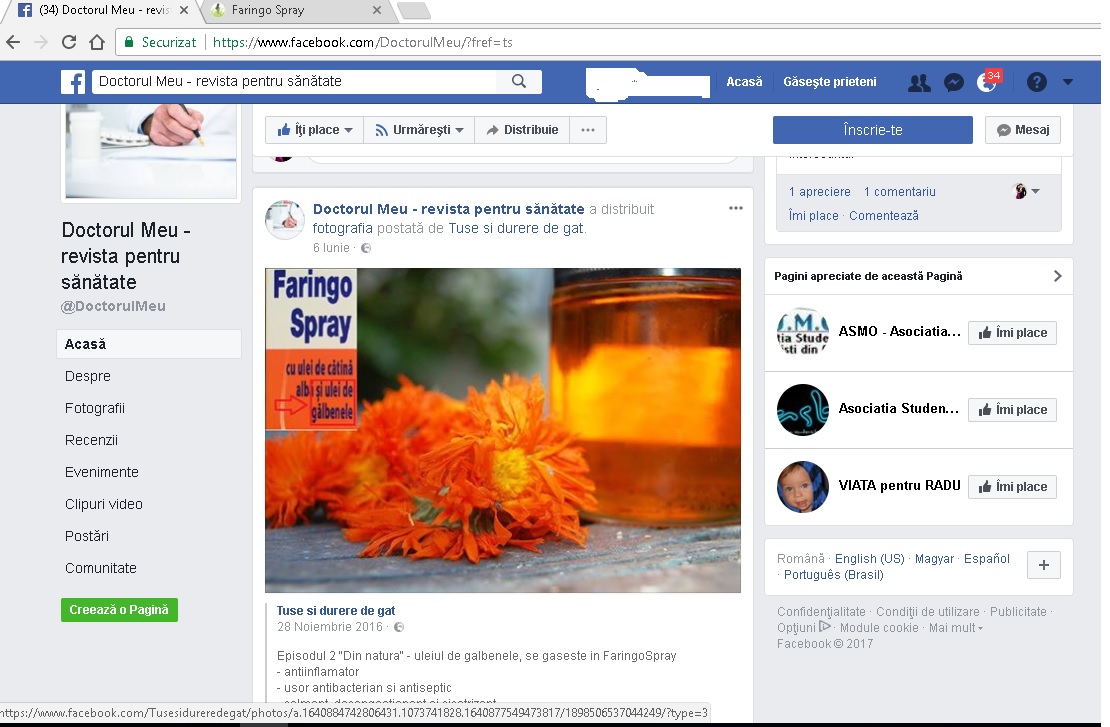Screen dimensions: 1110x727
Task: Open Urmărești dropdown
Action: (419, 130)
